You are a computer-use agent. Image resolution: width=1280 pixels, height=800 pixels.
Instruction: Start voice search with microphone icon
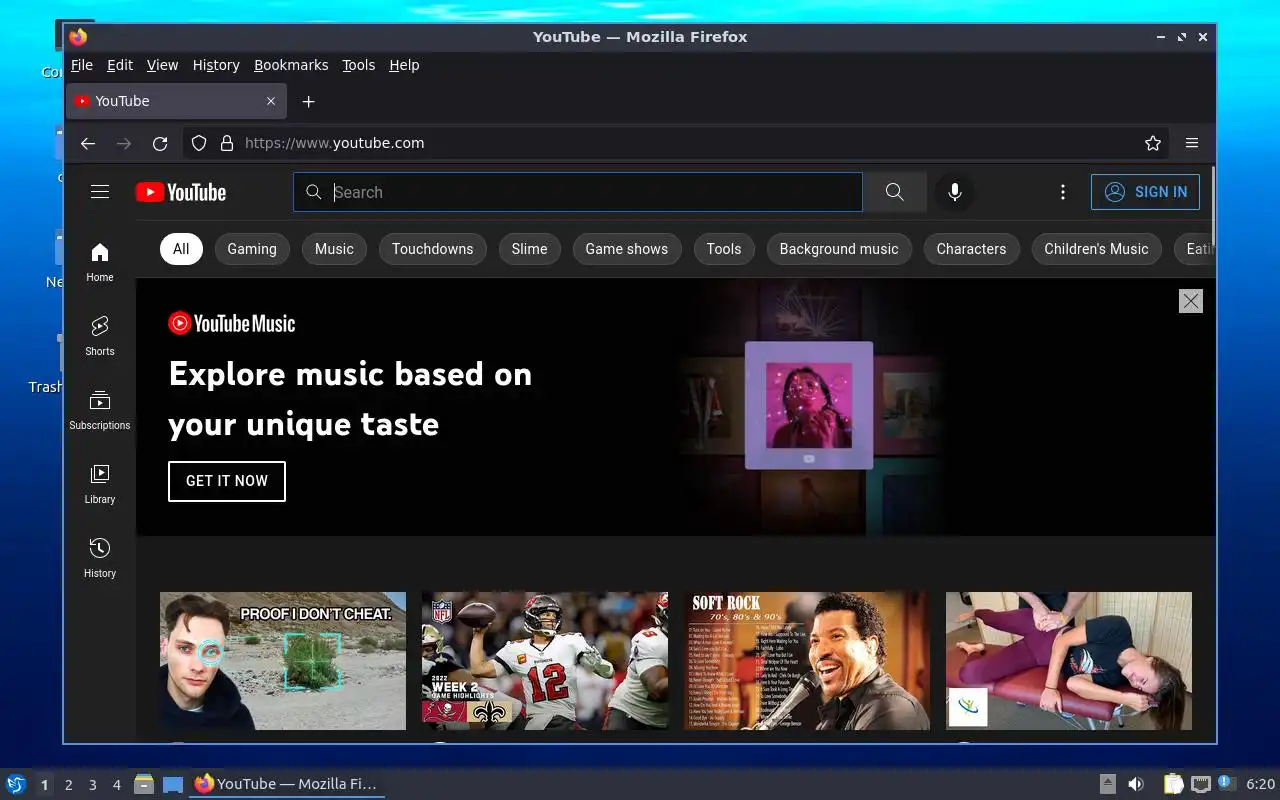[955, 192]
